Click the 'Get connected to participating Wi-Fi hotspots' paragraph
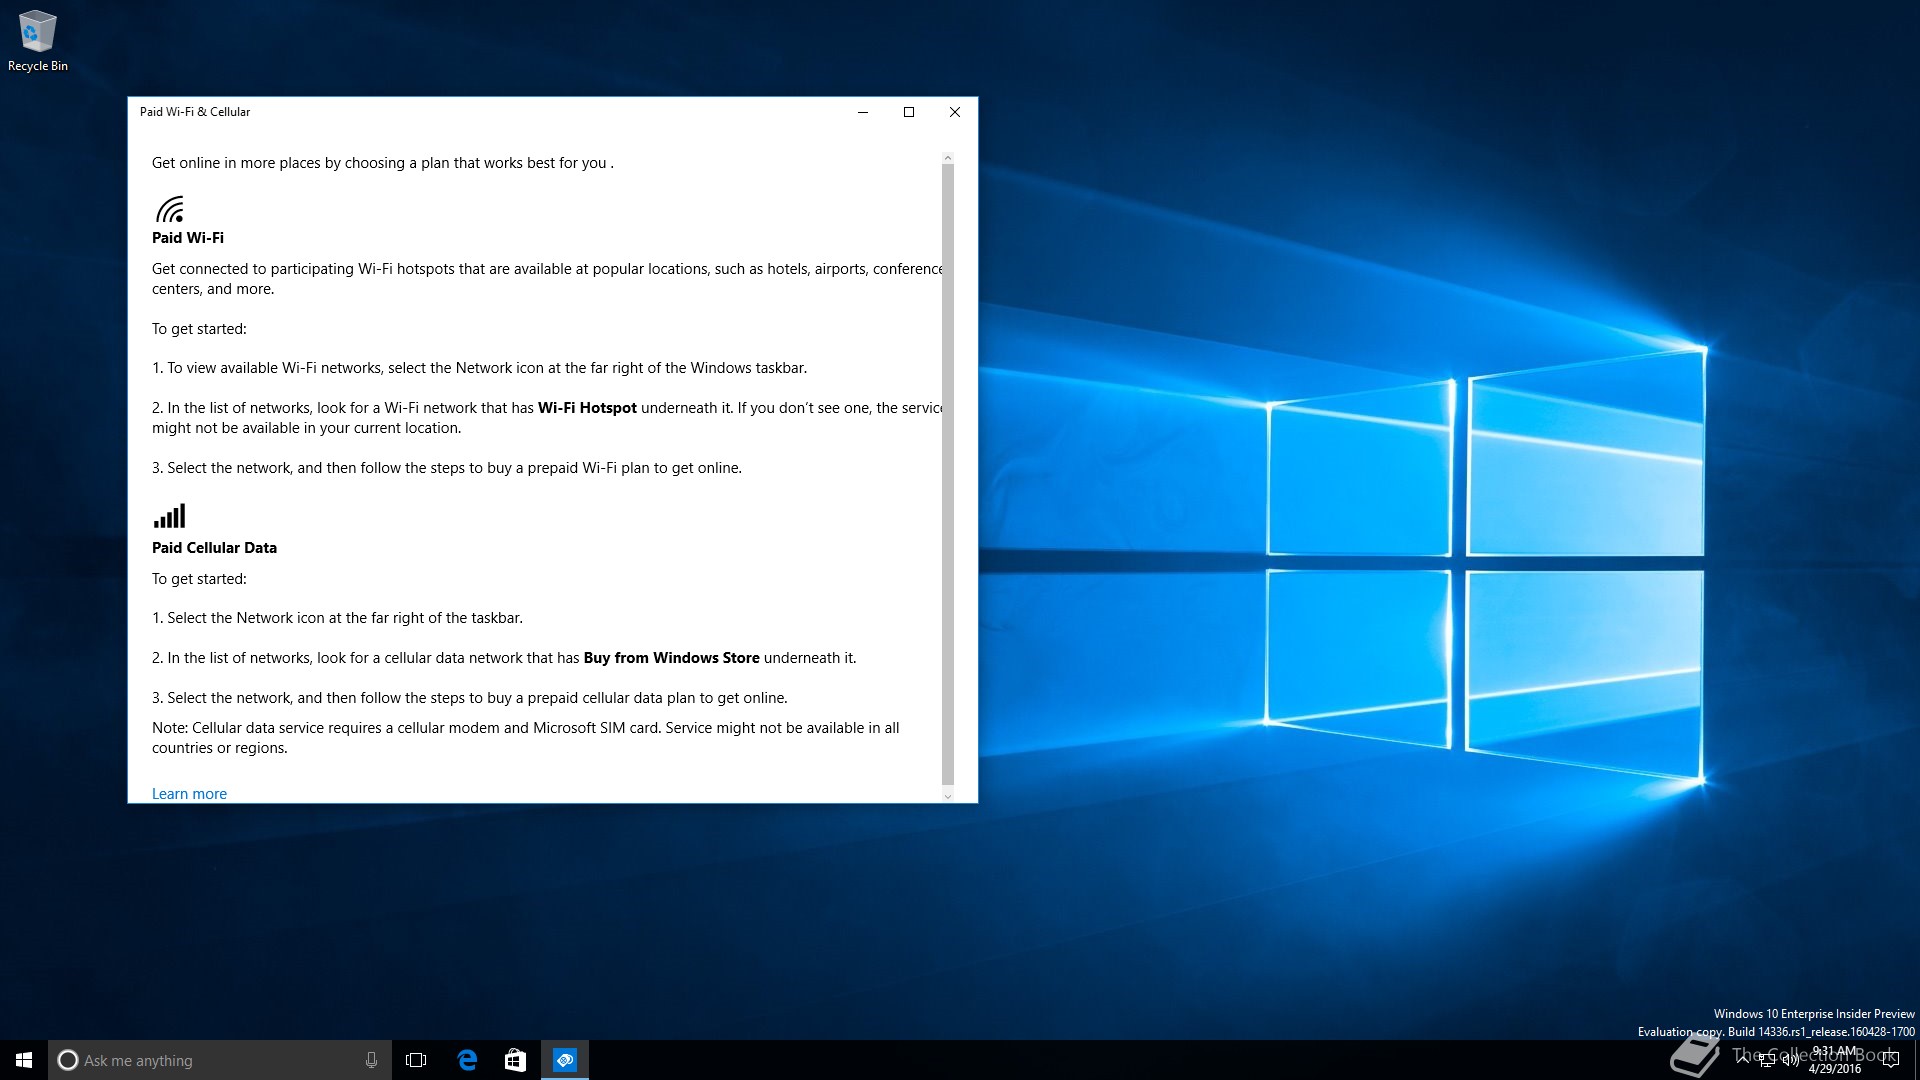This screenshot has width=1920, height=1080. click(x=547, y=279)
